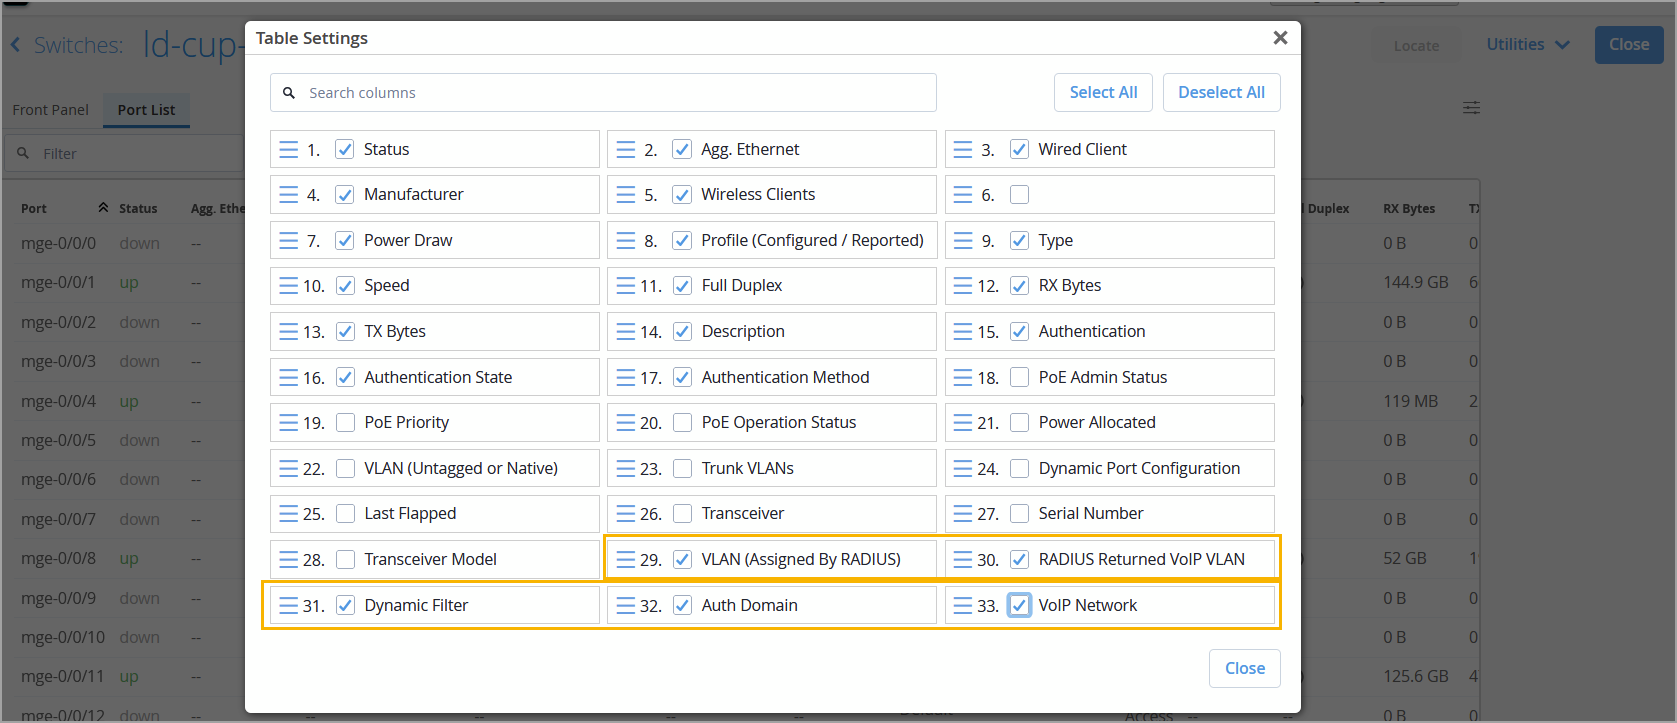Click the search magnifier icon in Table Settings
This screenshot has width=1677, height=723.
pyautogui.click(x=289, y=93)
